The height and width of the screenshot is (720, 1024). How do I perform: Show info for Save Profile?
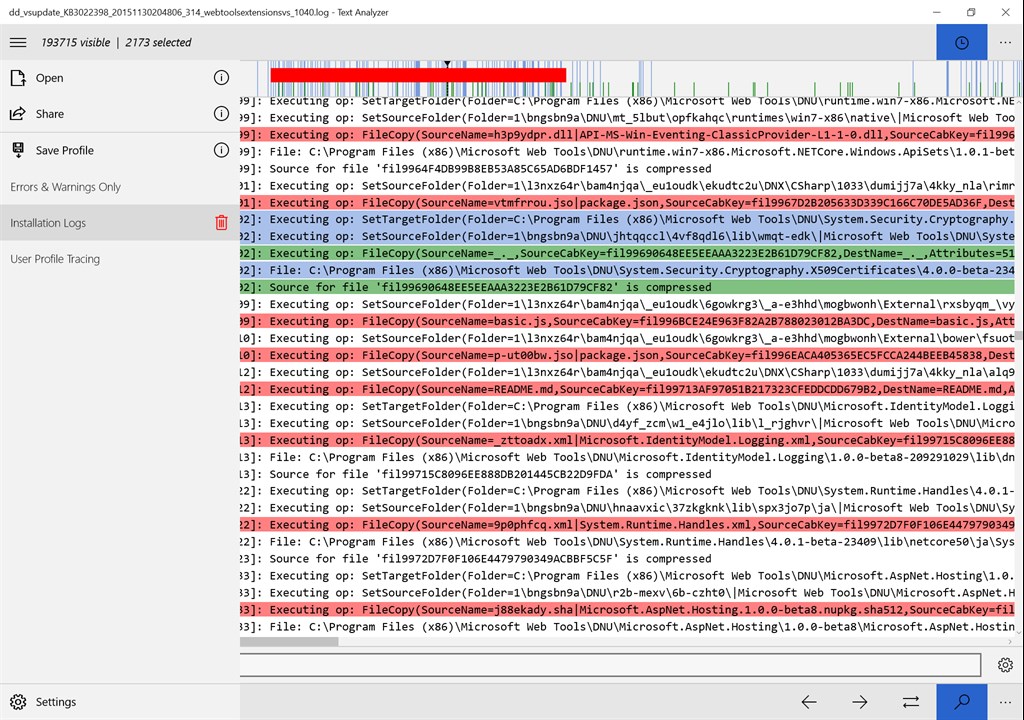pos(221,150)
